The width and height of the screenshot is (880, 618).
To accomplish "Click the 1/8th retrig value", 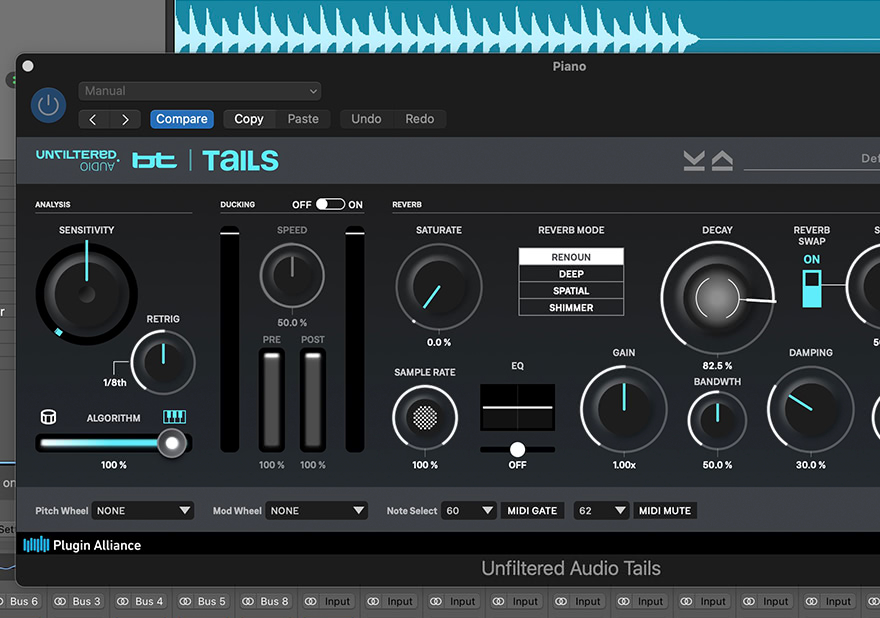I will [x=114, y=382].
